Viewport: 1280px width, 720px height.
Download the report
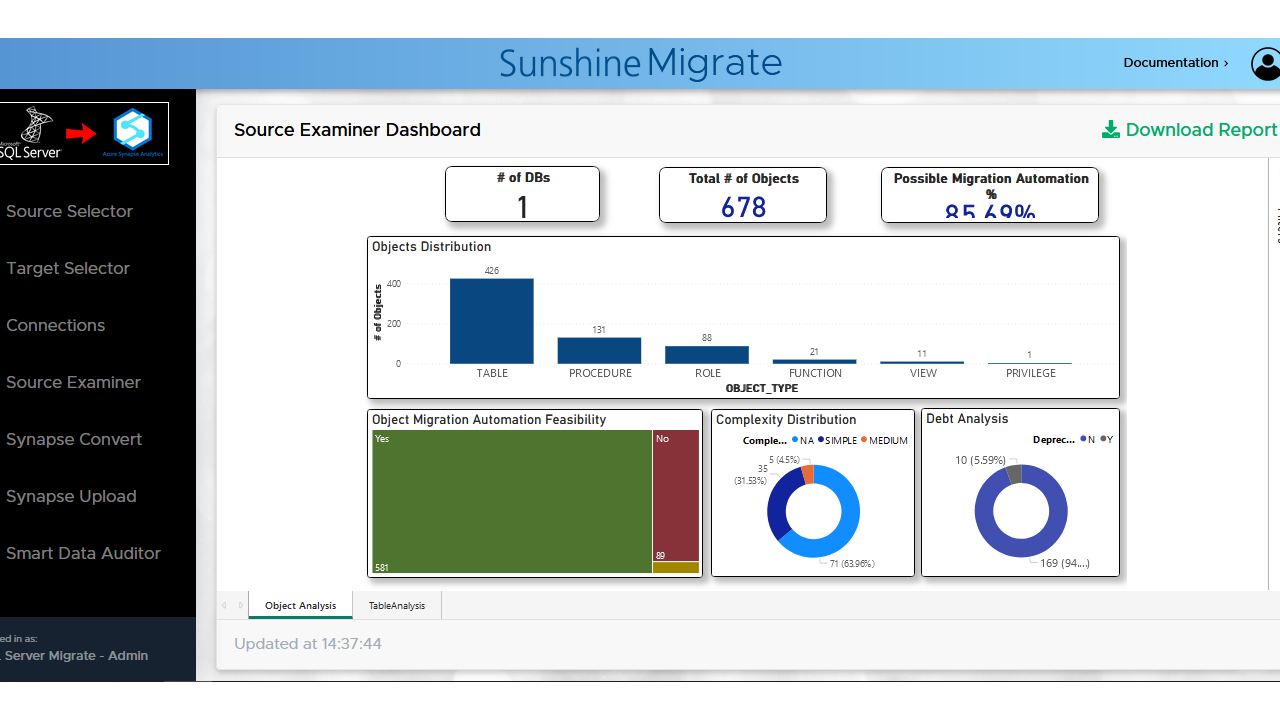[1189, 130]
